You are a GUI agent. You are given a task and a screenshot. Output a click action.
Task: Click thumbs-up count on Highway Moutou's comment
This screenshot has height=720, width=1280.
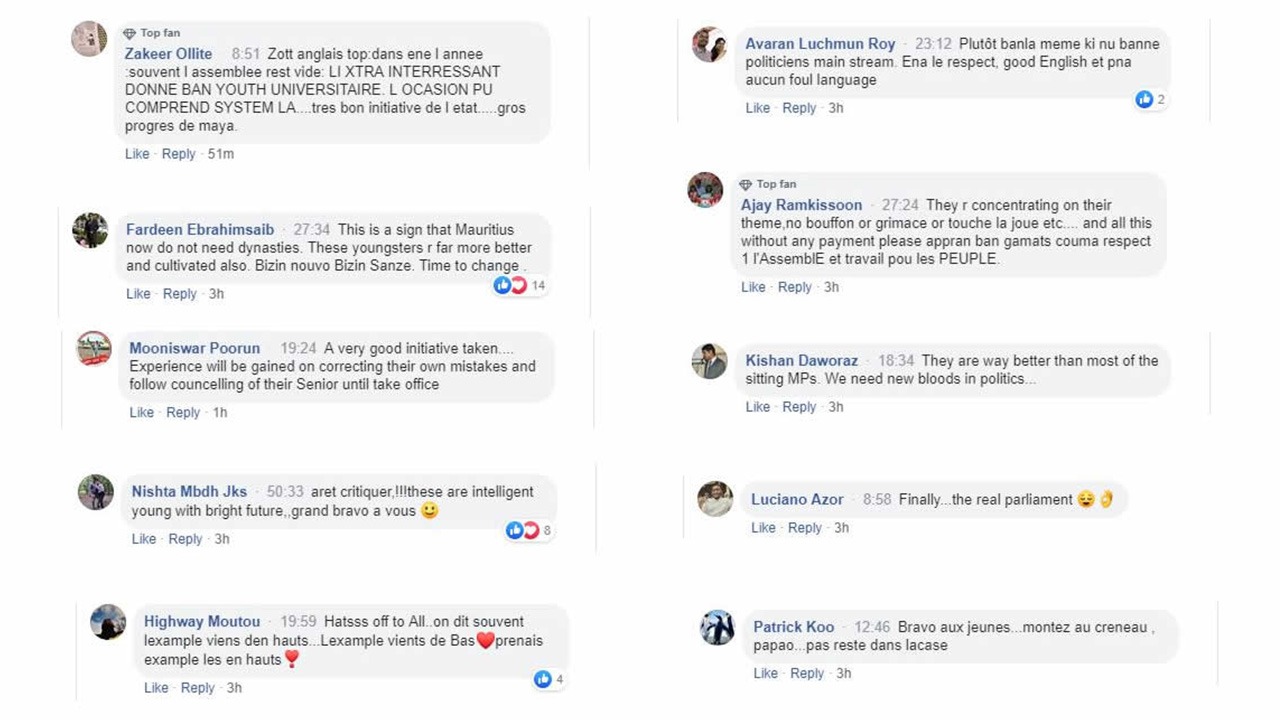[549, 680]
